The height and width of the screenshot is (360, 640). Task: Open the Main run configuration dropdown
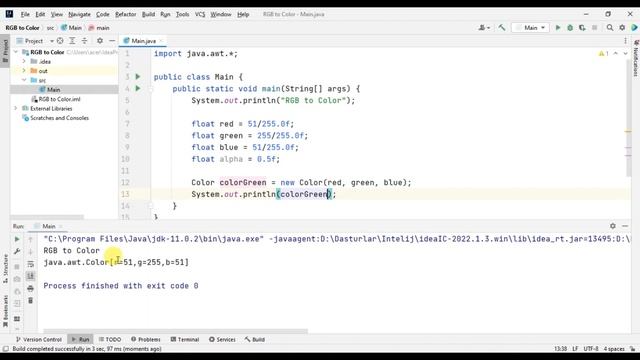pos(530,28)
